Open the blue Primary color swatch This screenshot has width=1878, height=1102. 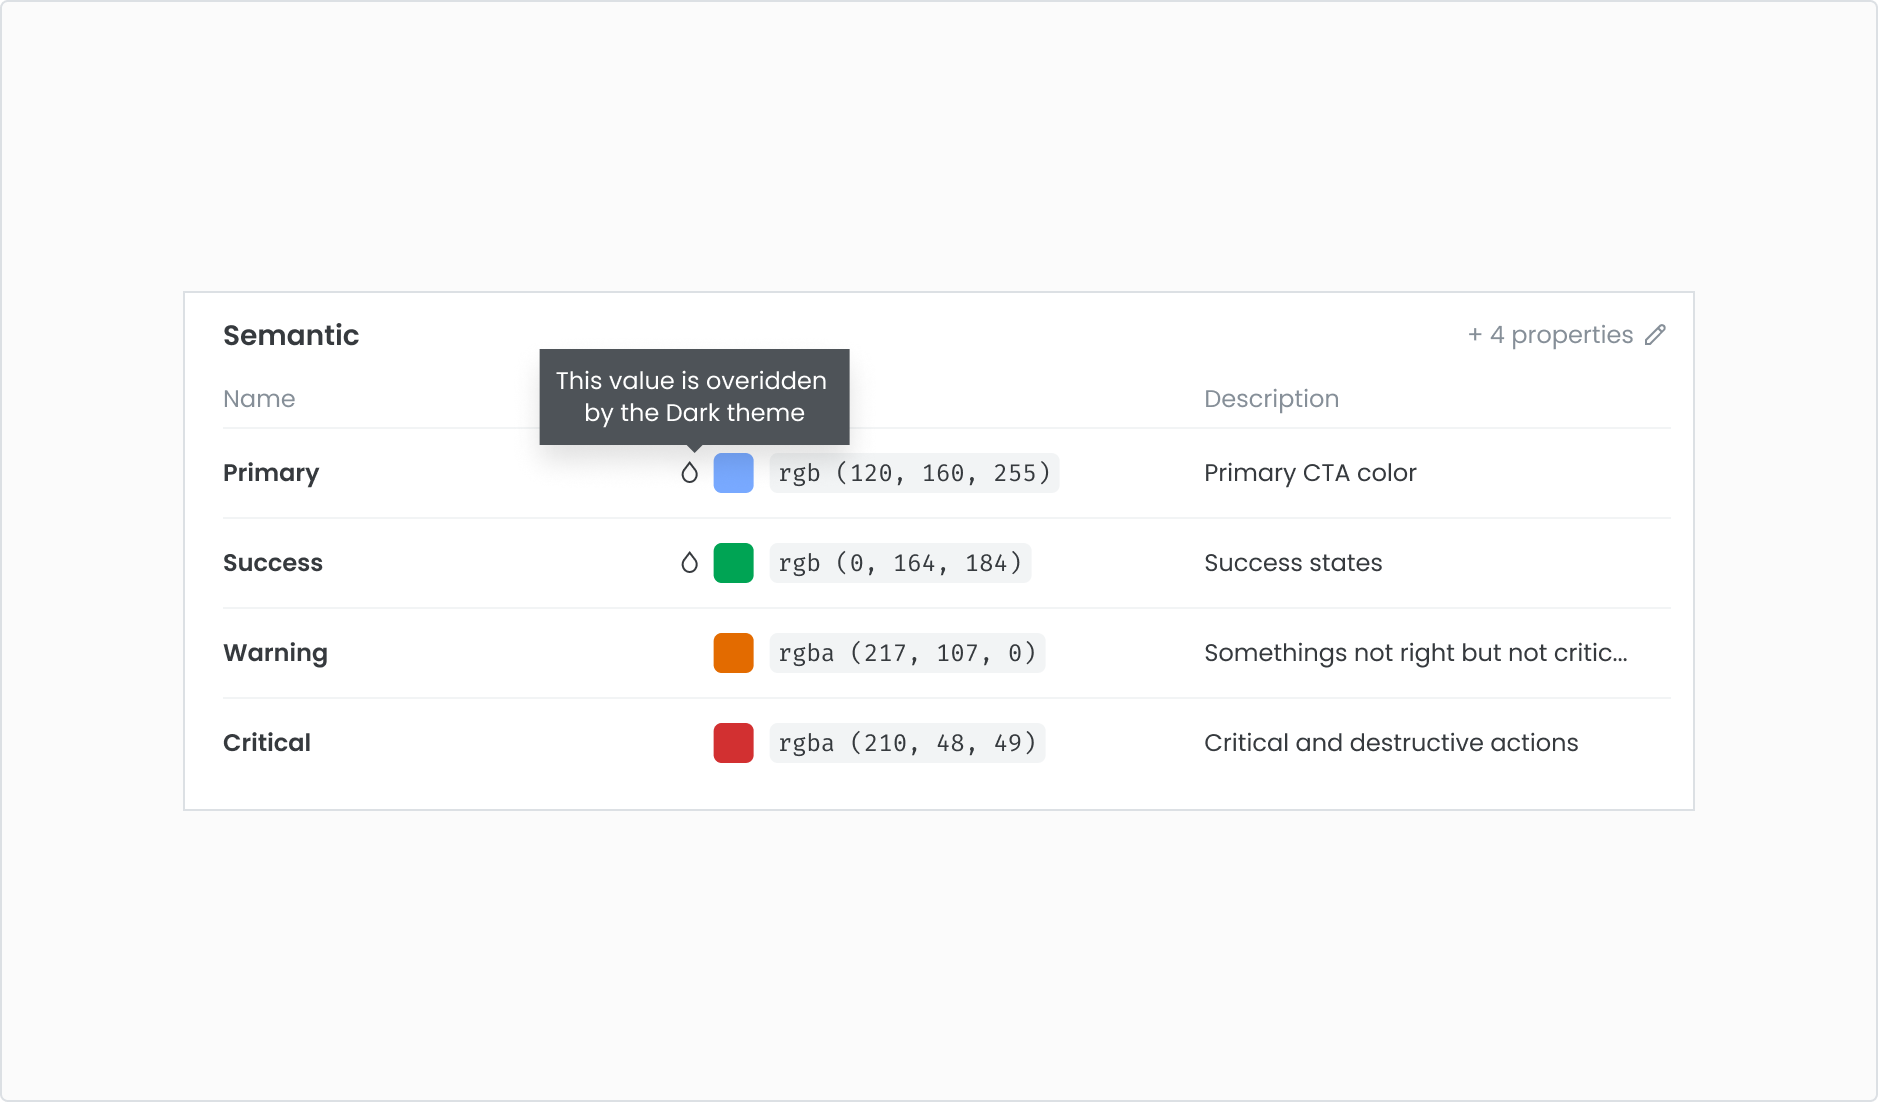733,473
